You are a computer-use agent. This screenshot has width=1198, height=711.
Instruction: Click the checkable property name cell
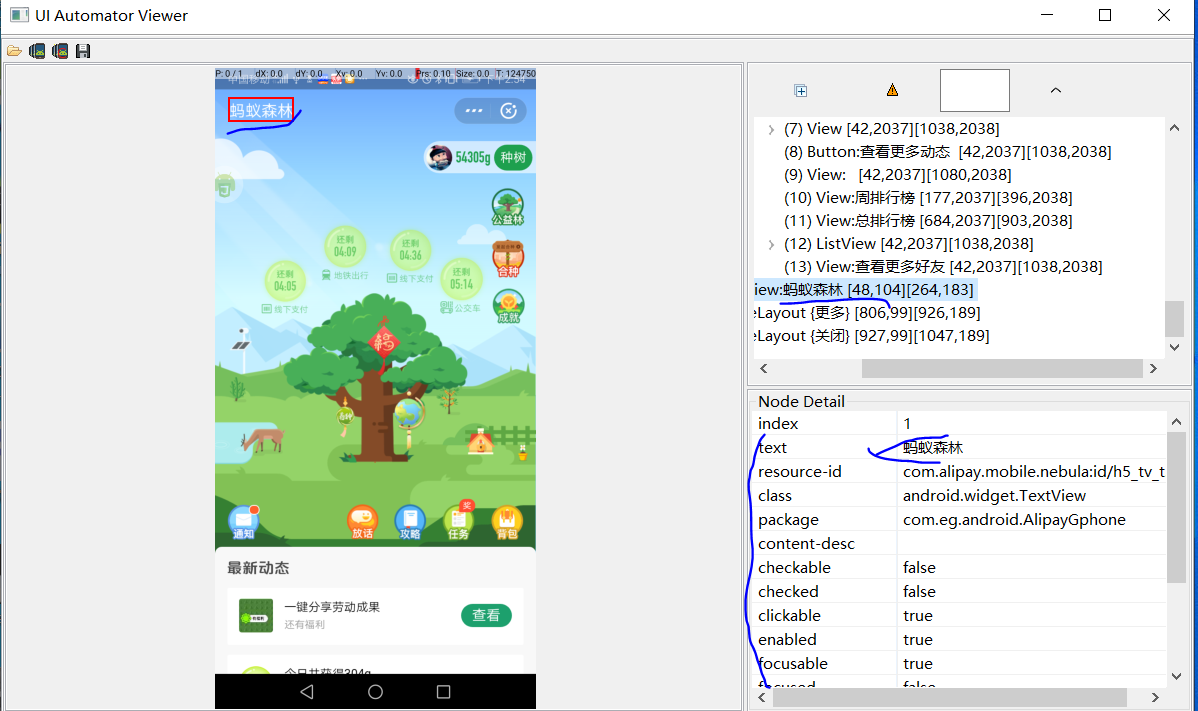(825, 567)
